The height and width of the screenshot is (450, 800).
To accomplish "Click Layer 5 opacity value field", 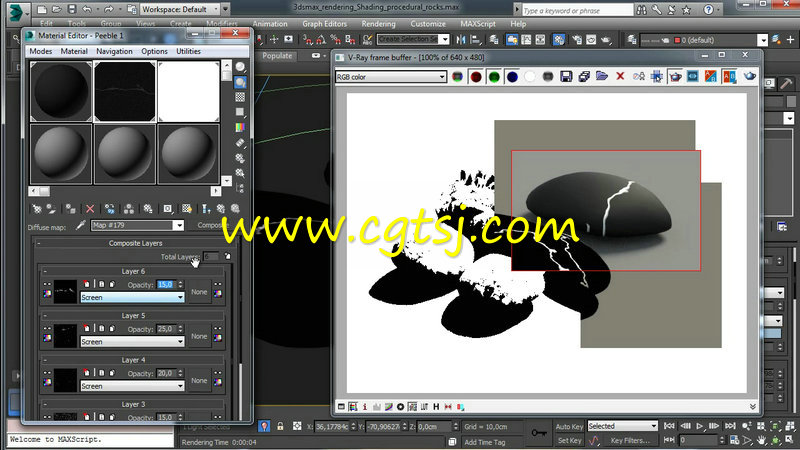I will point(166,329).
